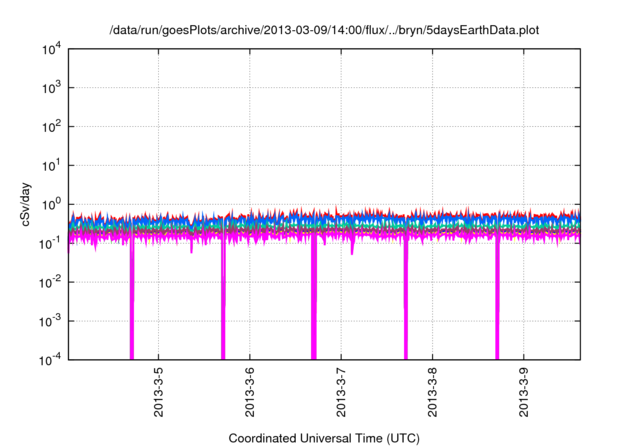This screenshot has height=448, width=640.
Task: Click the 10^-4 y-axis tick label
Action: click(50, 360)
